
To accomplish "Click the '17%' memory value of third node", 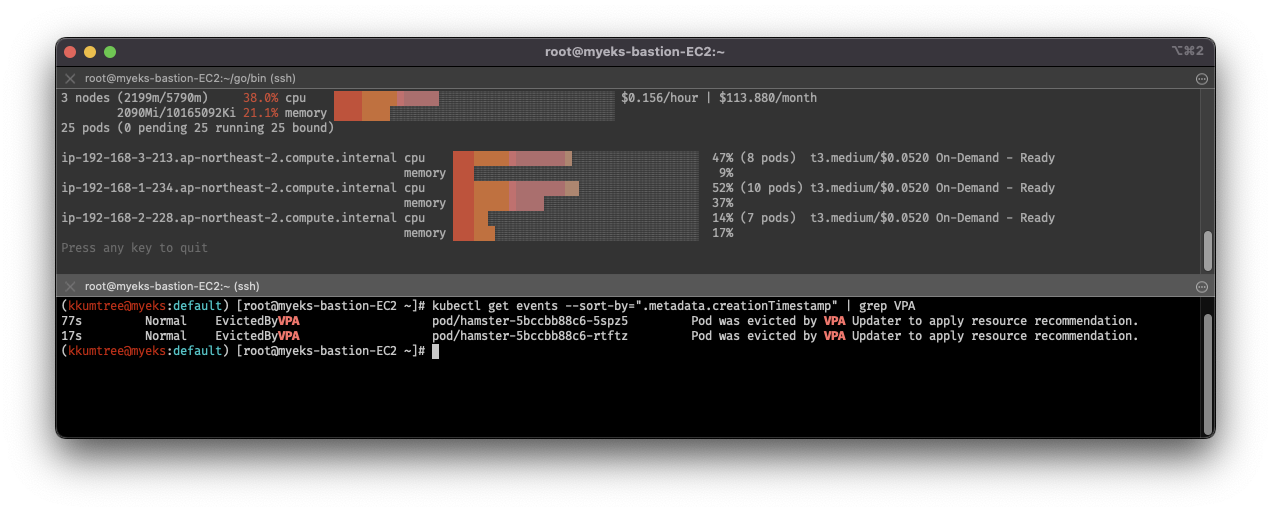I will [x=722, y=233].
